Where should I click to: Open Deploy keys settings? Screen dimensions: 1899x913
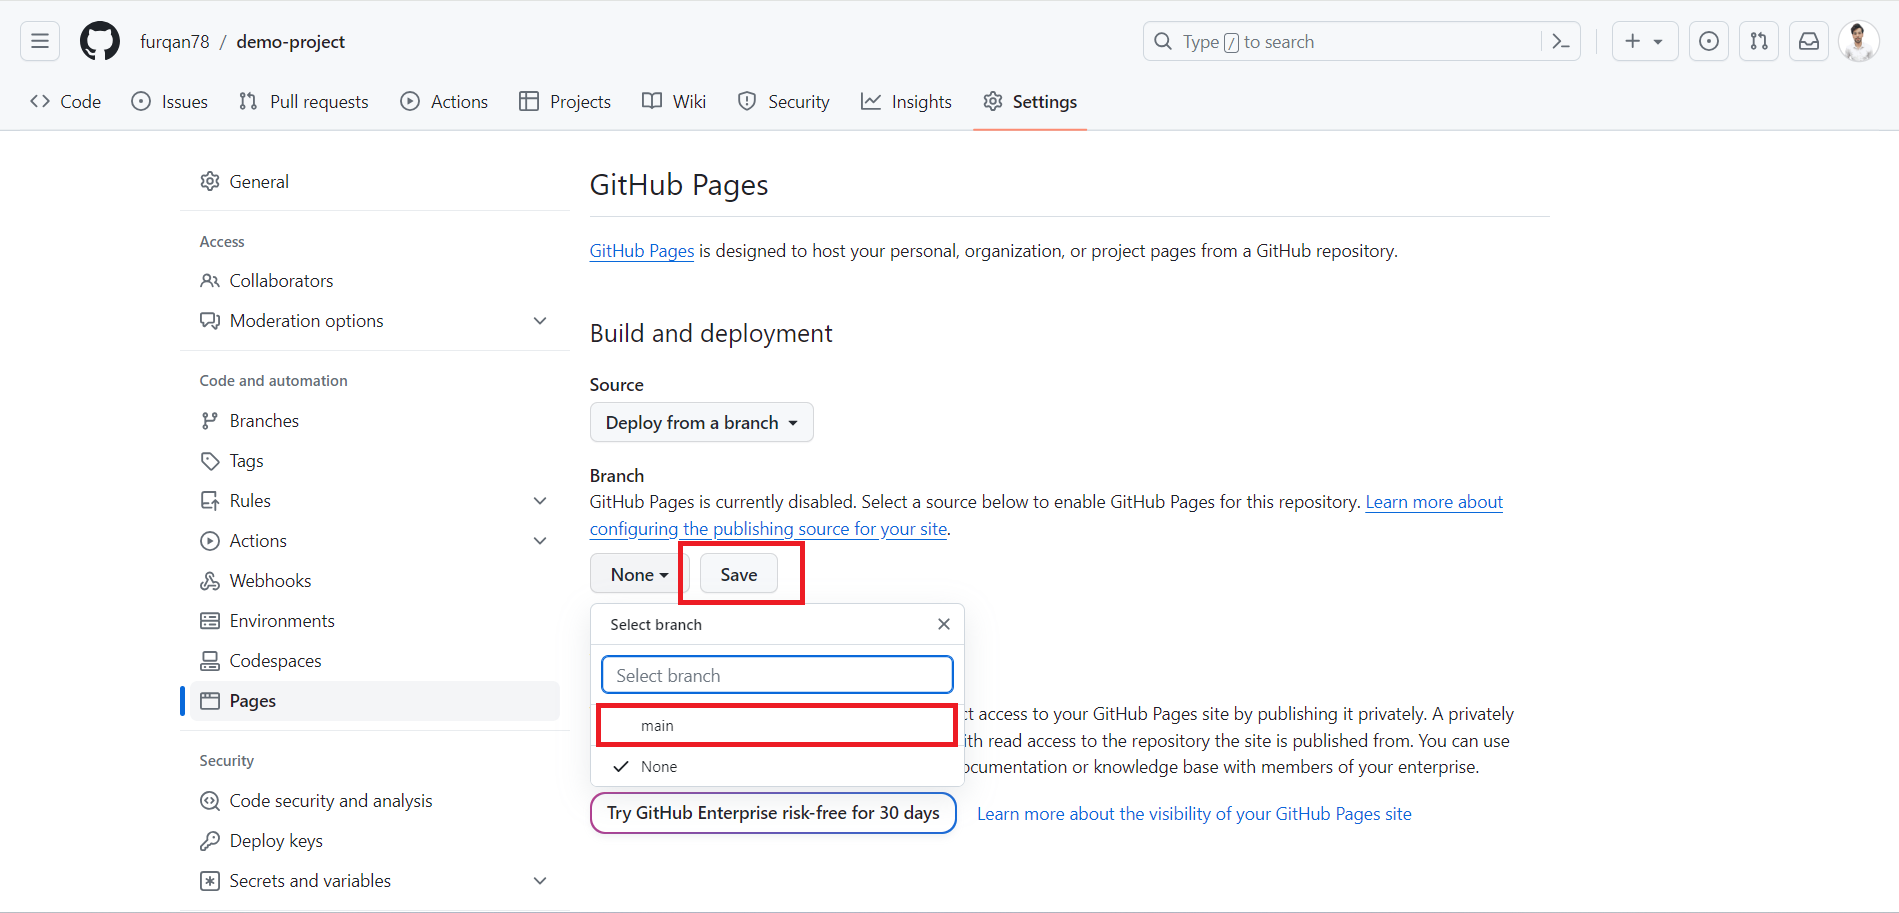tap(375, 841)
